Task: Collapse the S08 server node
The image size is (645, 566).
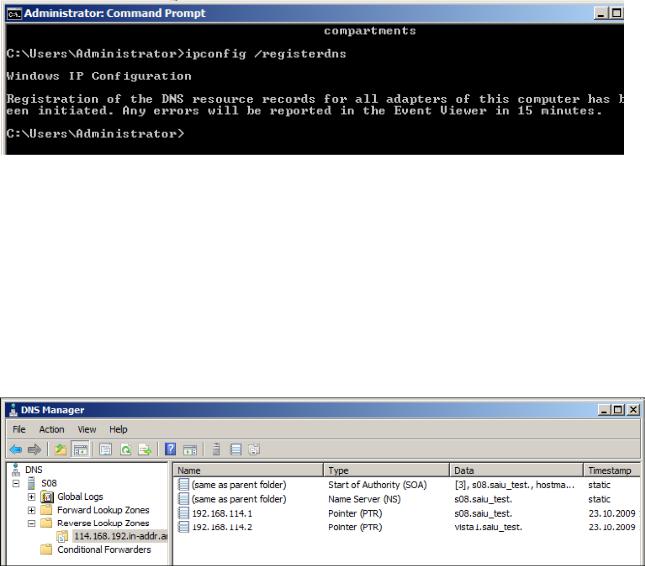Action: pos(16,483)
